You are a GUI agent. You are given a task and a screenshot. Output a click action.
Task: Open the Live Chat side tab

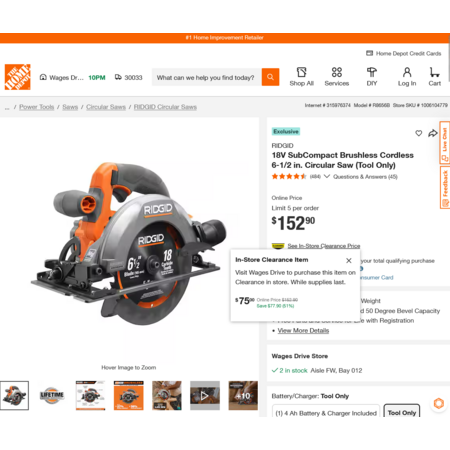pos(445,143)
